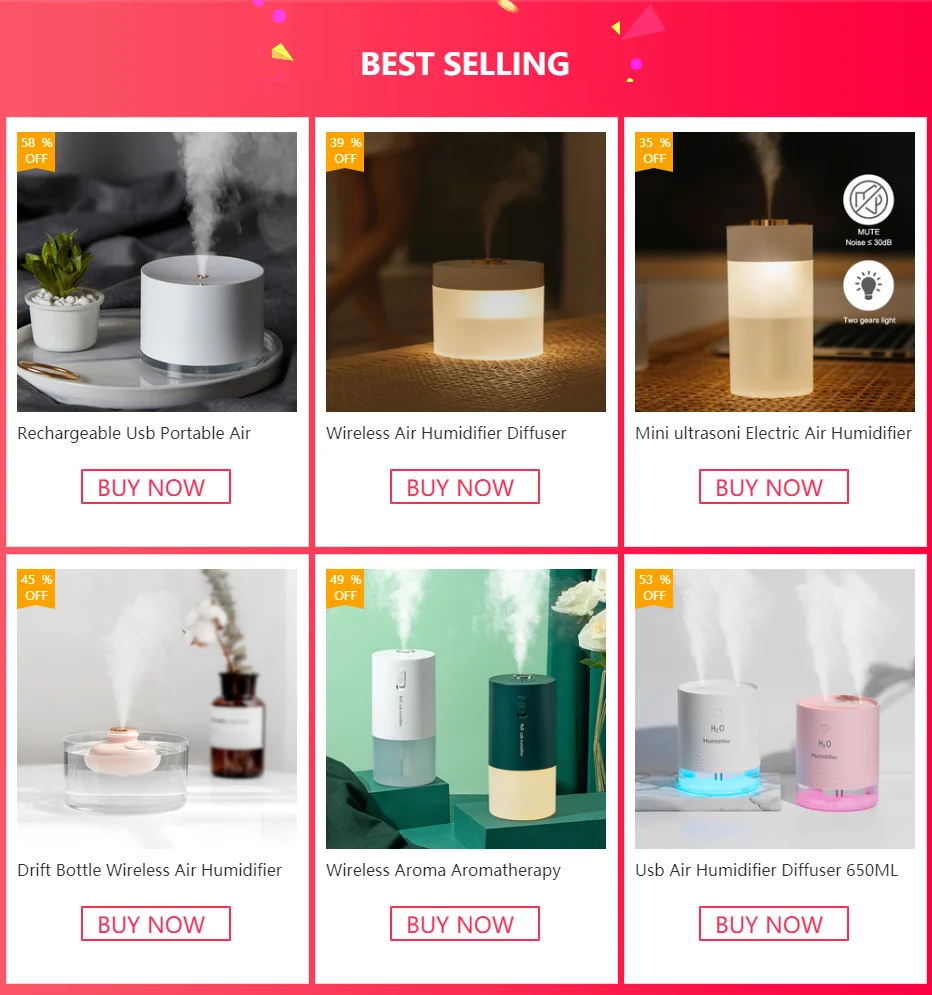Click BUY NOW under Wireless Air Humidifier Diffuser
Image resolution: width=932 pixels, height=995 pixels.
[464, 487]
